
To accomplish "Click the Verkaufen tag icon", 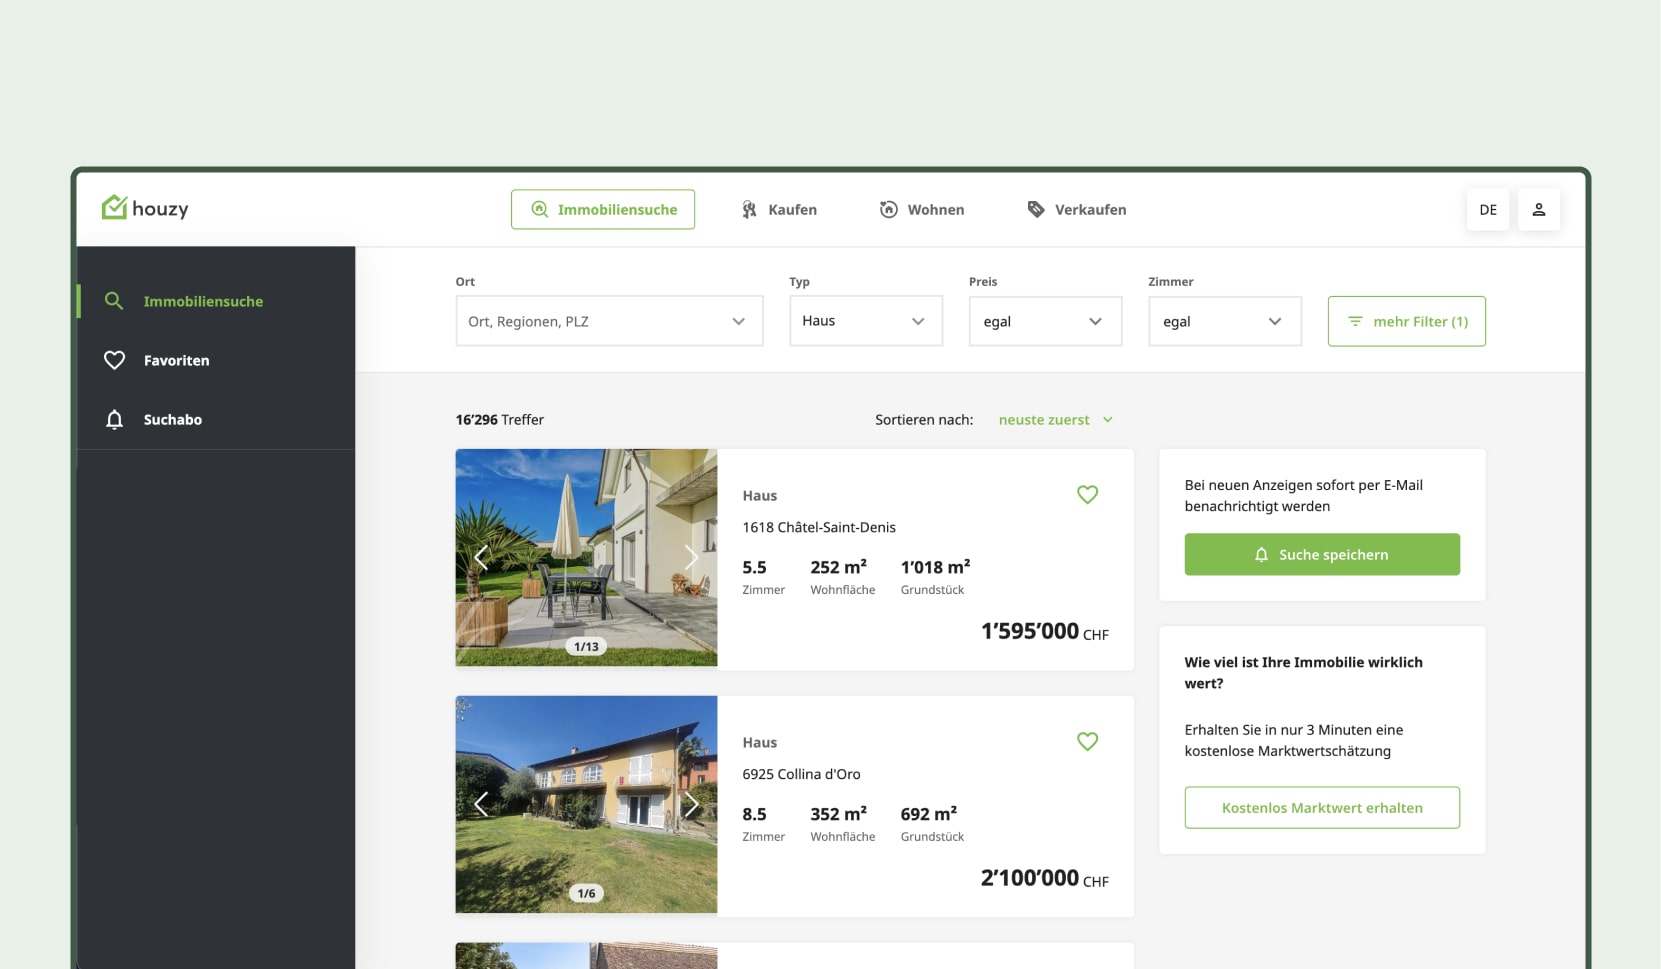I will pyautogui.click(x=1036, y=209).
